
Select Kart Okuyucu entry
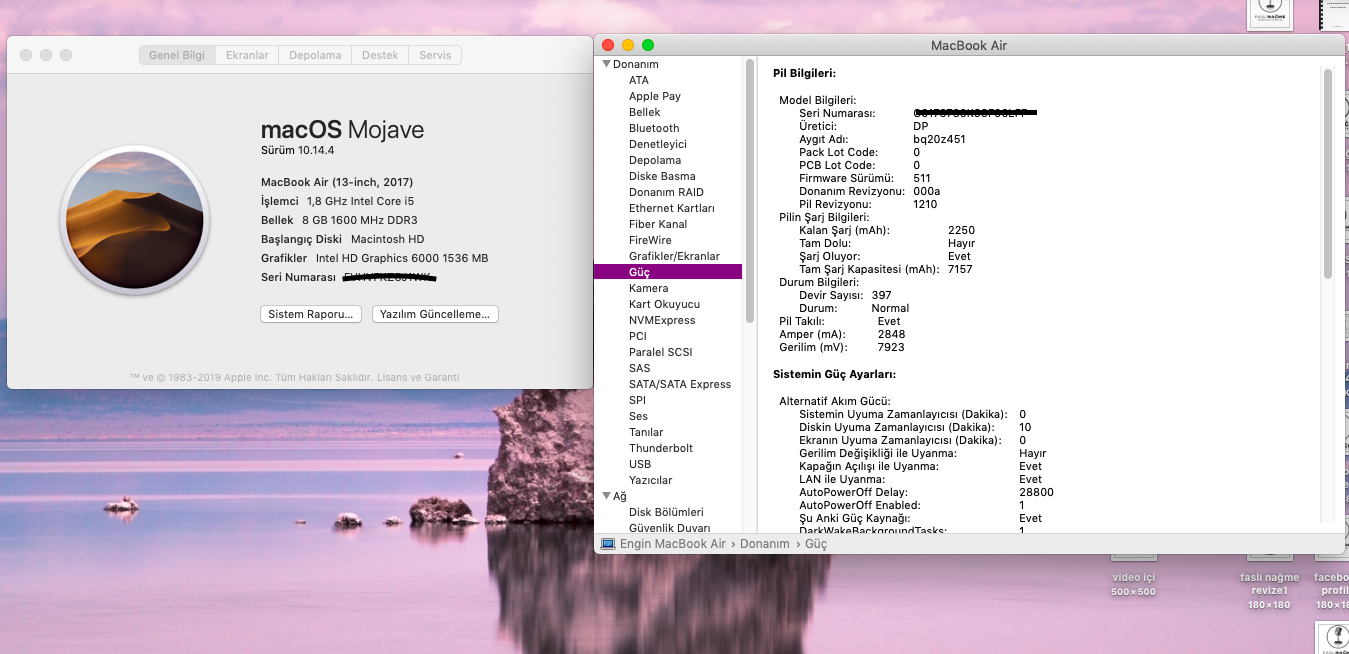tap(664, 304)
